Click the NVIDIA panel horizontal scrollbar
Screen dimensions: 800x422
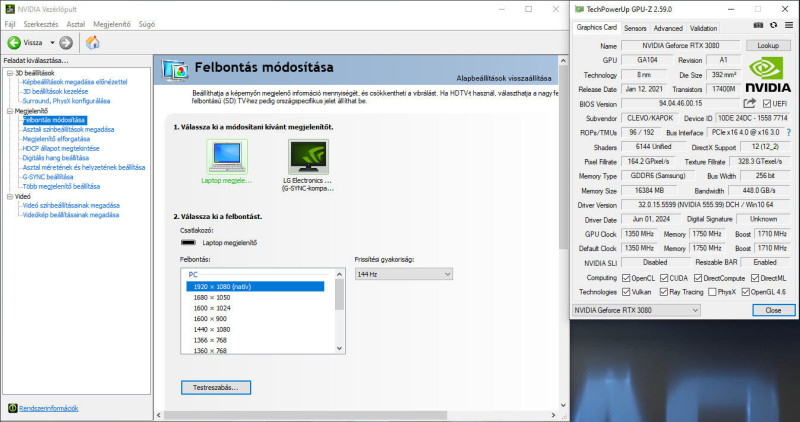(305, 415)
